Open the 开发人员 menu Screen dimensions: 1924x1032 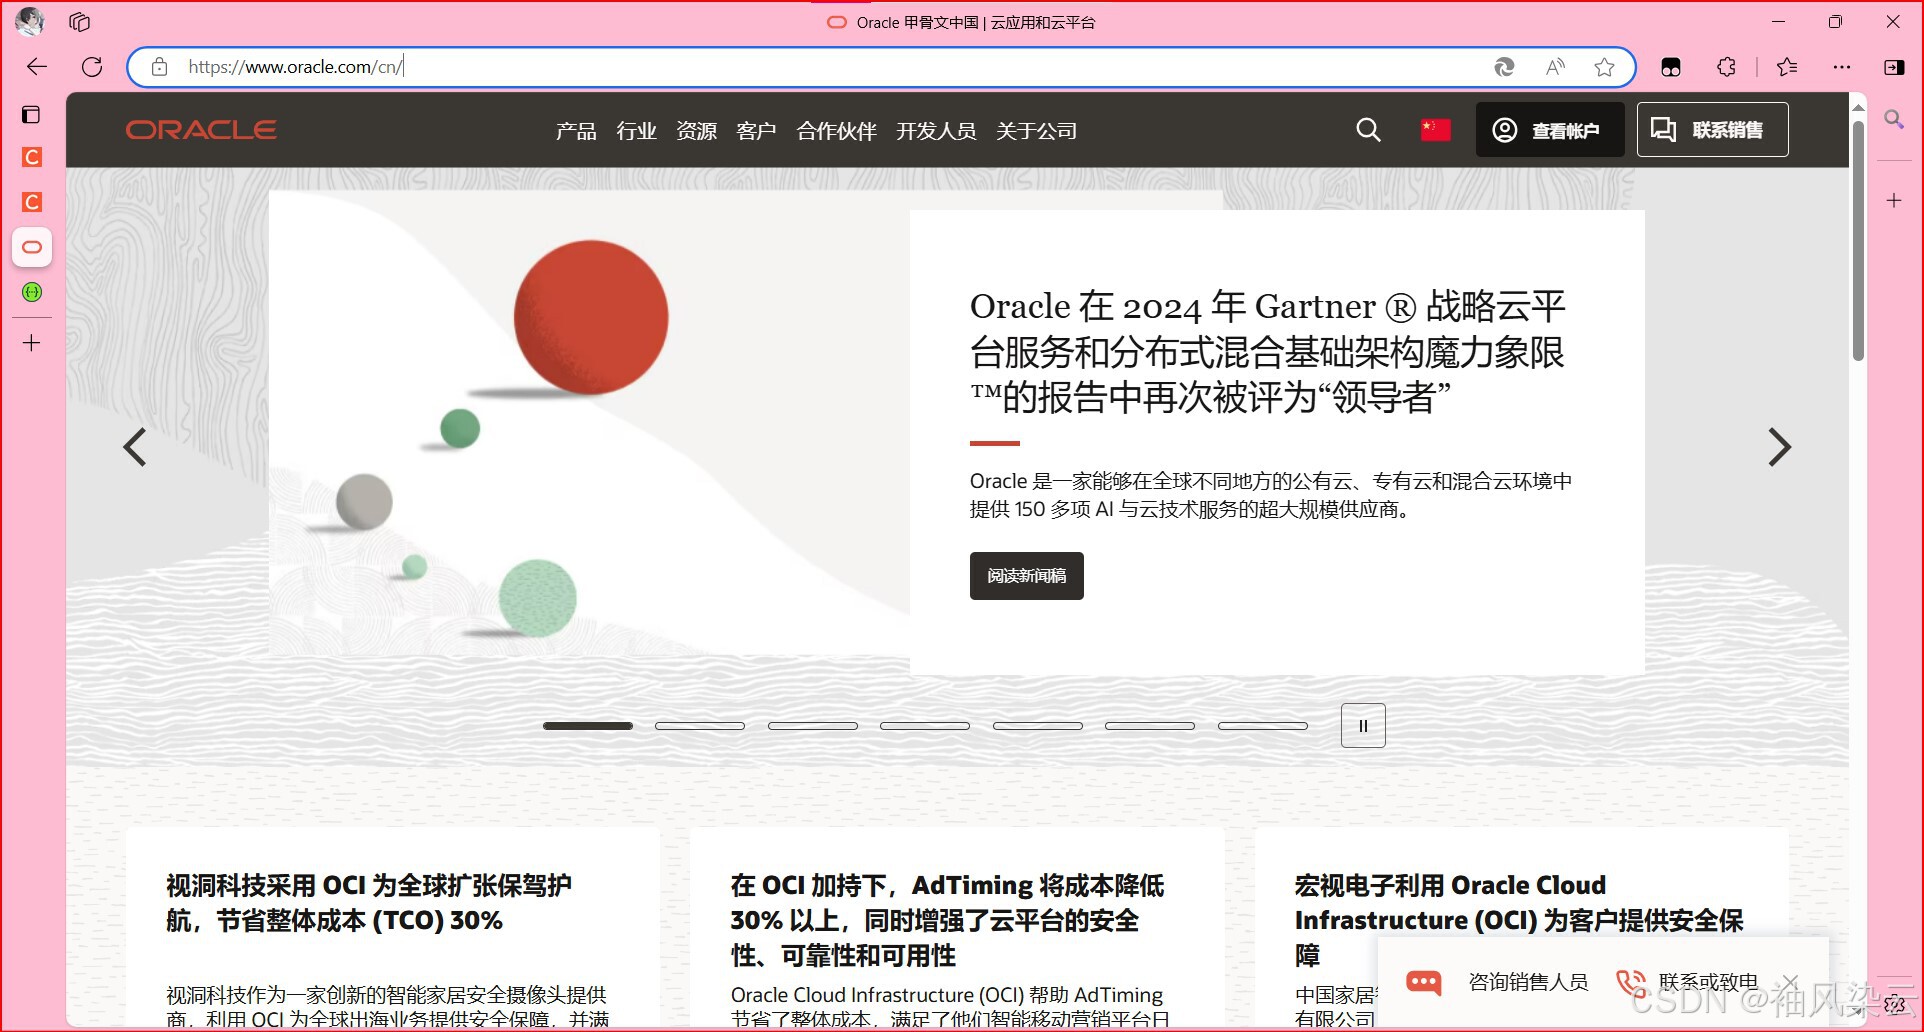[x=936, y=131]
